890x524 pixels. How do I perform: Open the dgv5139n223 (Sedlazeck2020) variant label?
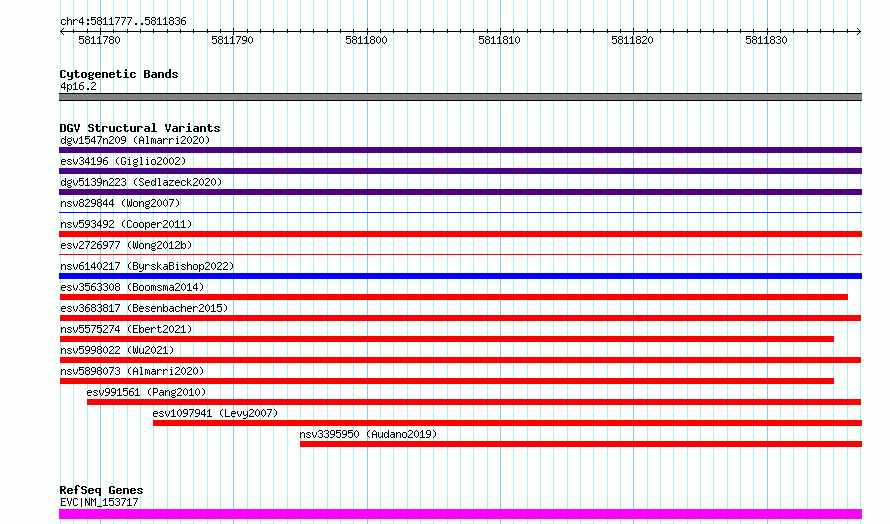pos(141,182)
